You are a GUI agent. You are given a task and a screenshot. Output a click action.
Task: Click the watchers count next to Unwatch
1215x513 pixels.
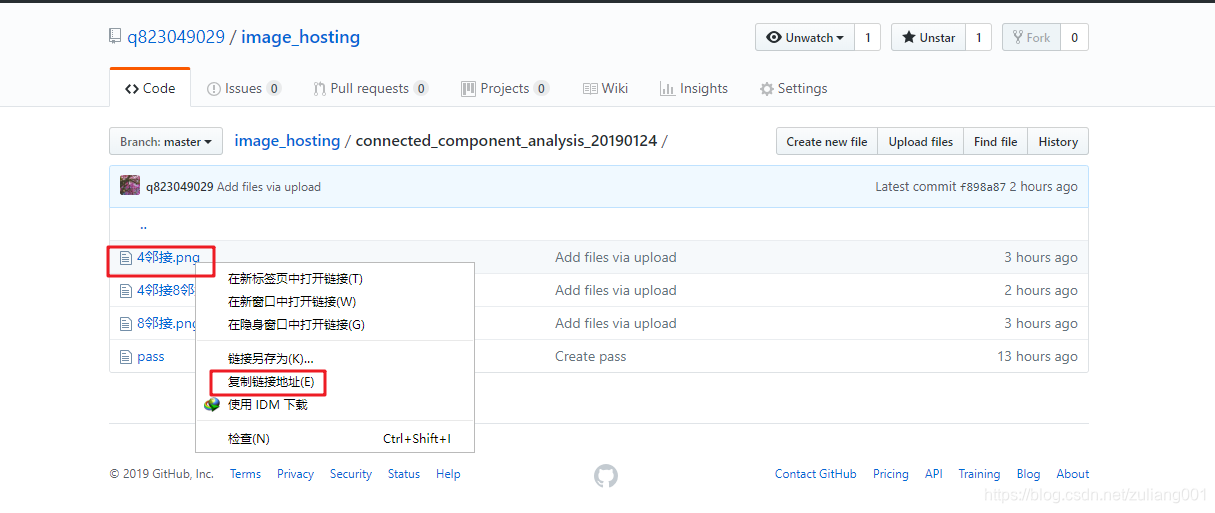coord(868,37)
